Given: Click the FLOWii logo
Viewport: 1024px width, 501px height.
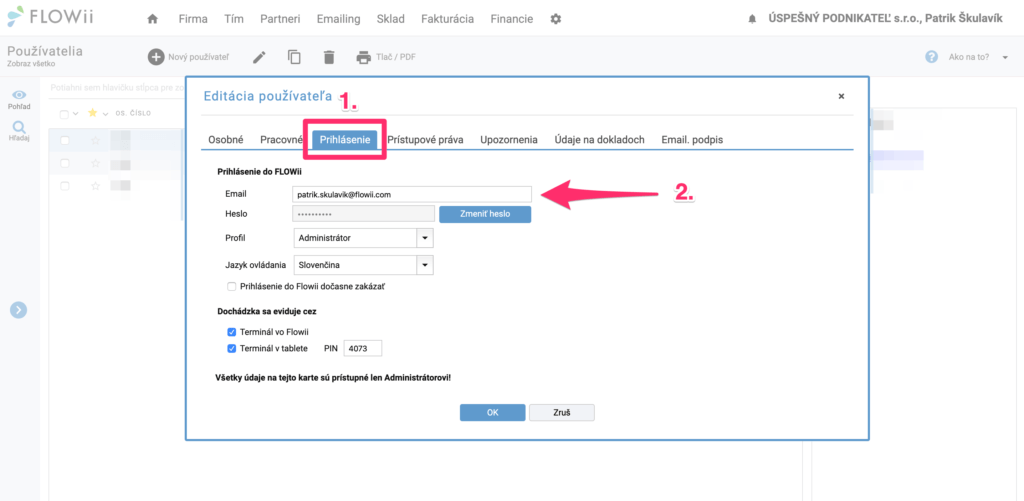Looking at the screenshot, I should [x=52, y=16].
